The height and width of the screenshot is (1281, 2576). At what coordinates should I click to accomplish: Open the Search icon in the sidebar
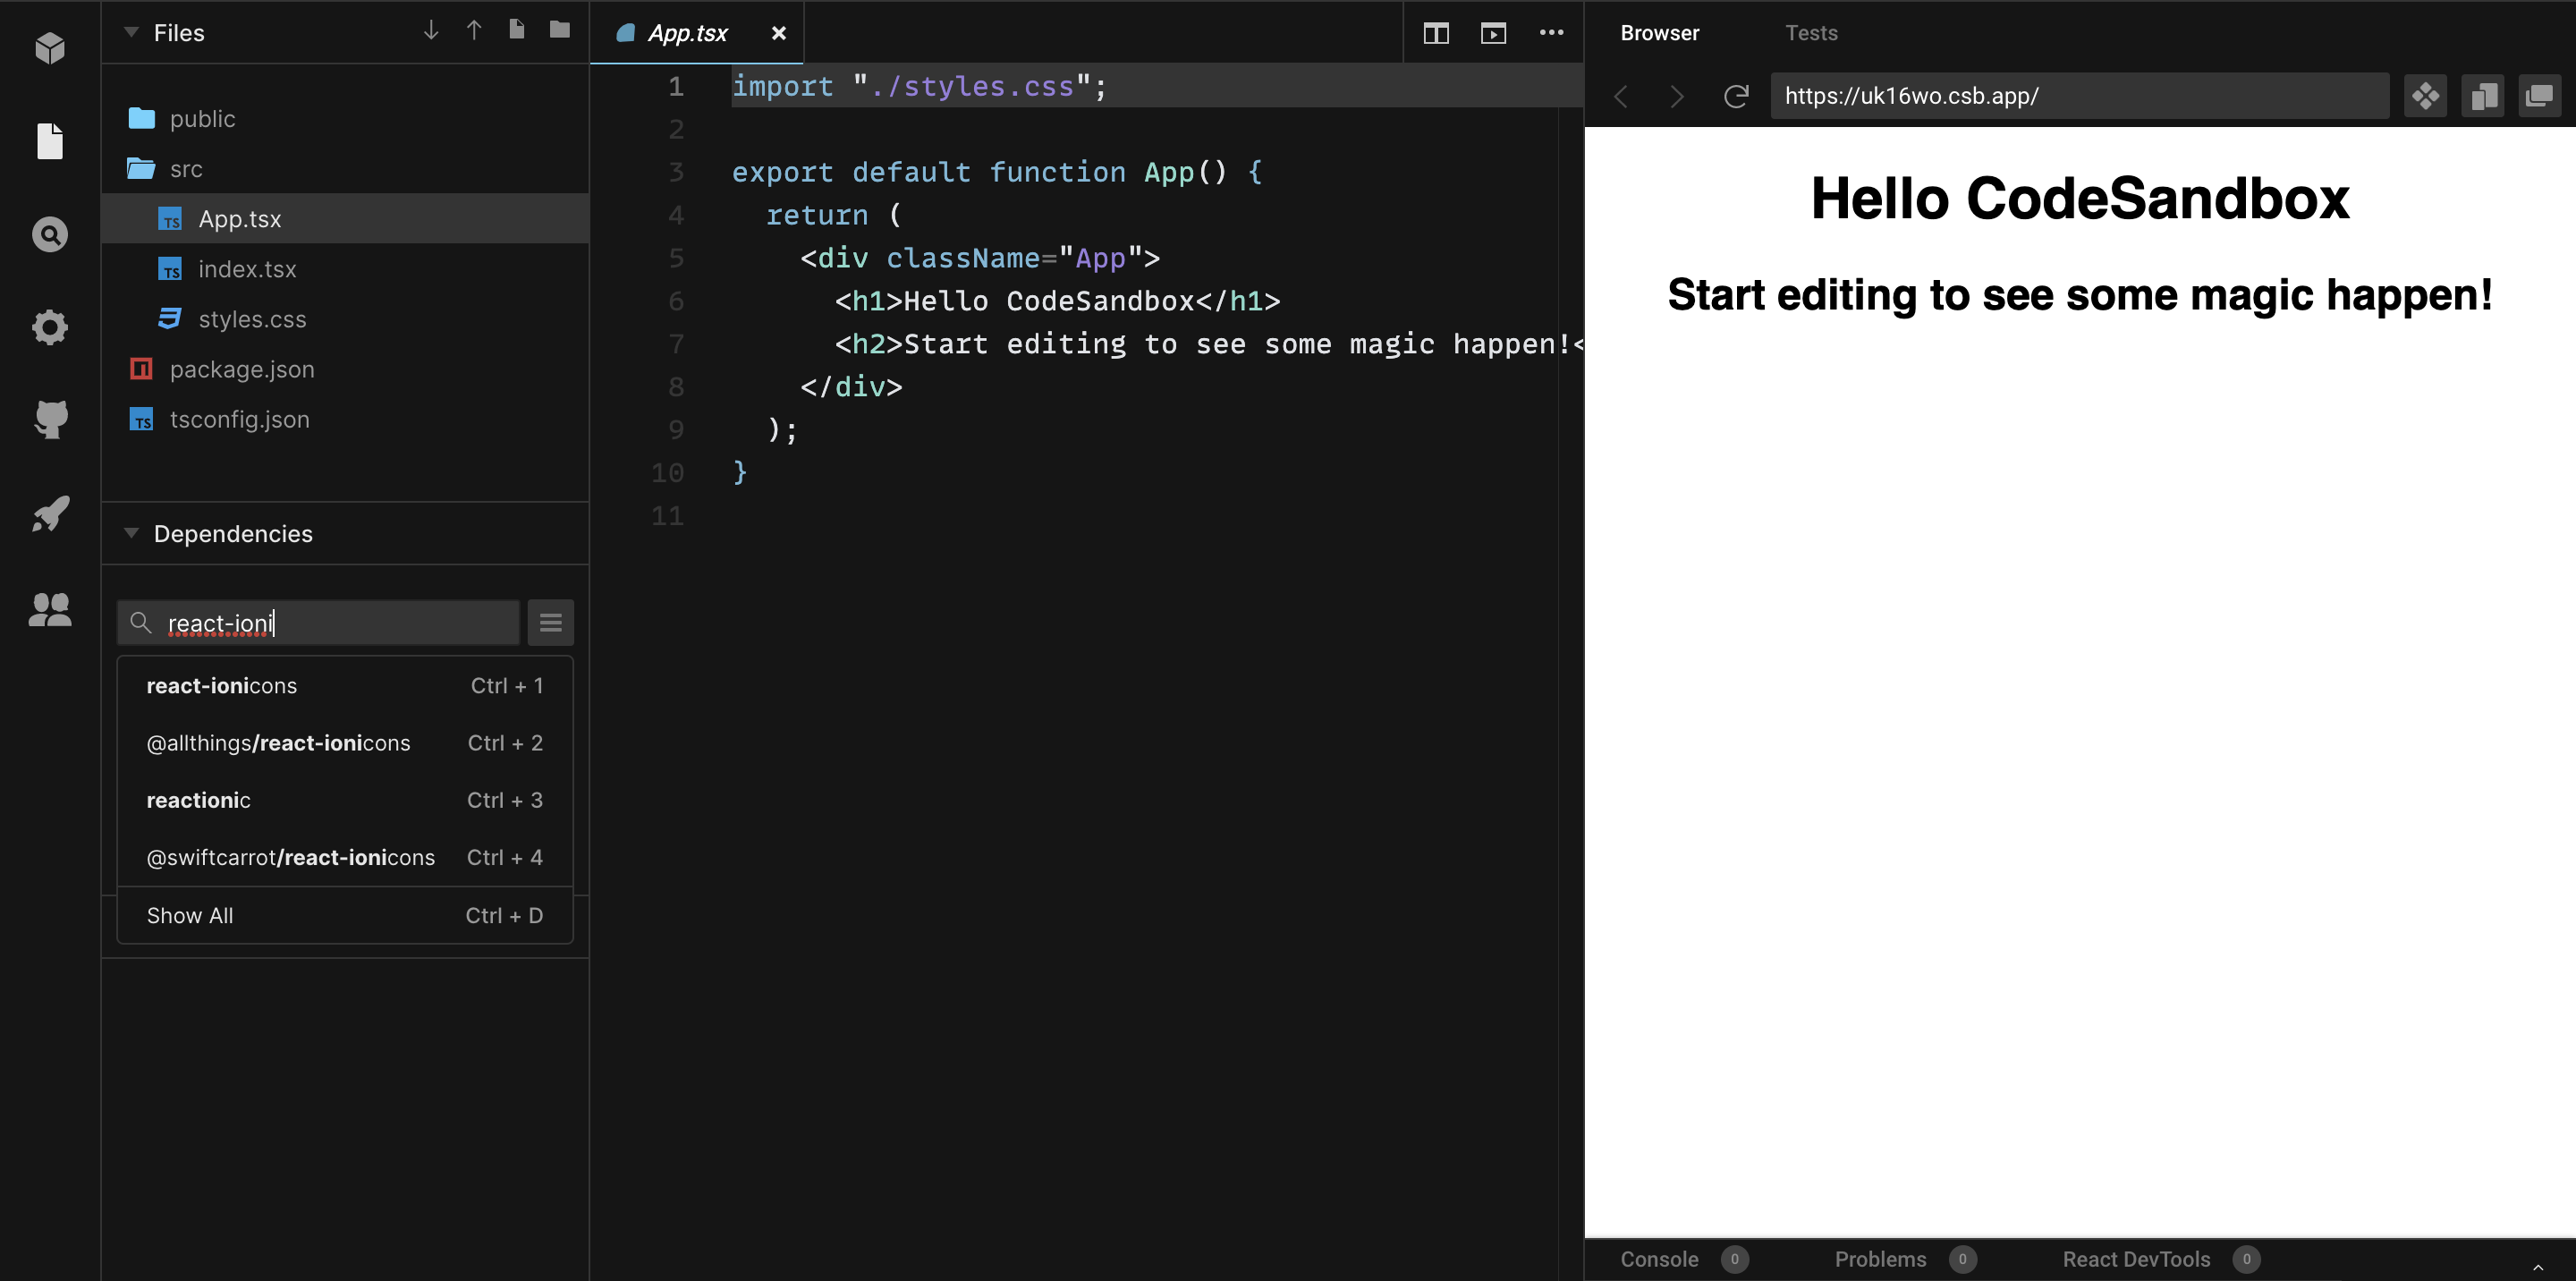click(x=49, y=235)
